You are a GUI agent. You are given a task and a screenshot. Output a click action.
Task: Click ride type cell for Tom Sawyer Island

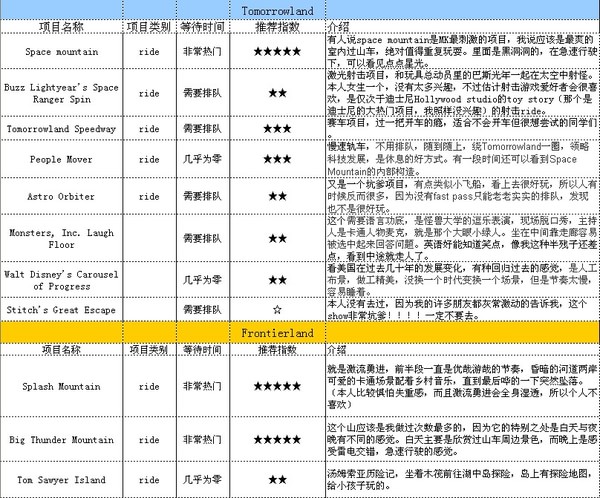pos(149,480)
